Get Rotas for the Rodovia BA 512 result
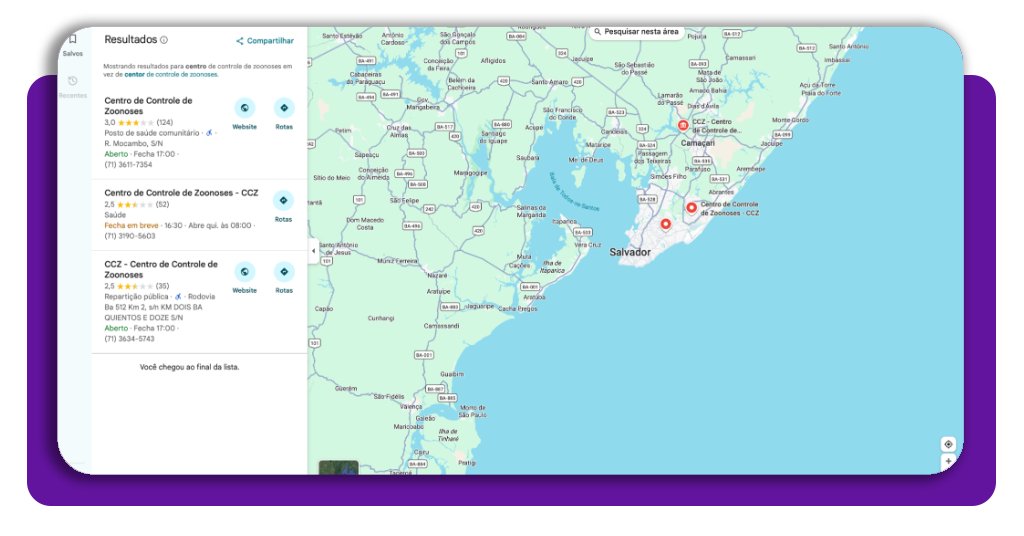Viewport: 1024px width, 536px height. pos(284,273)
